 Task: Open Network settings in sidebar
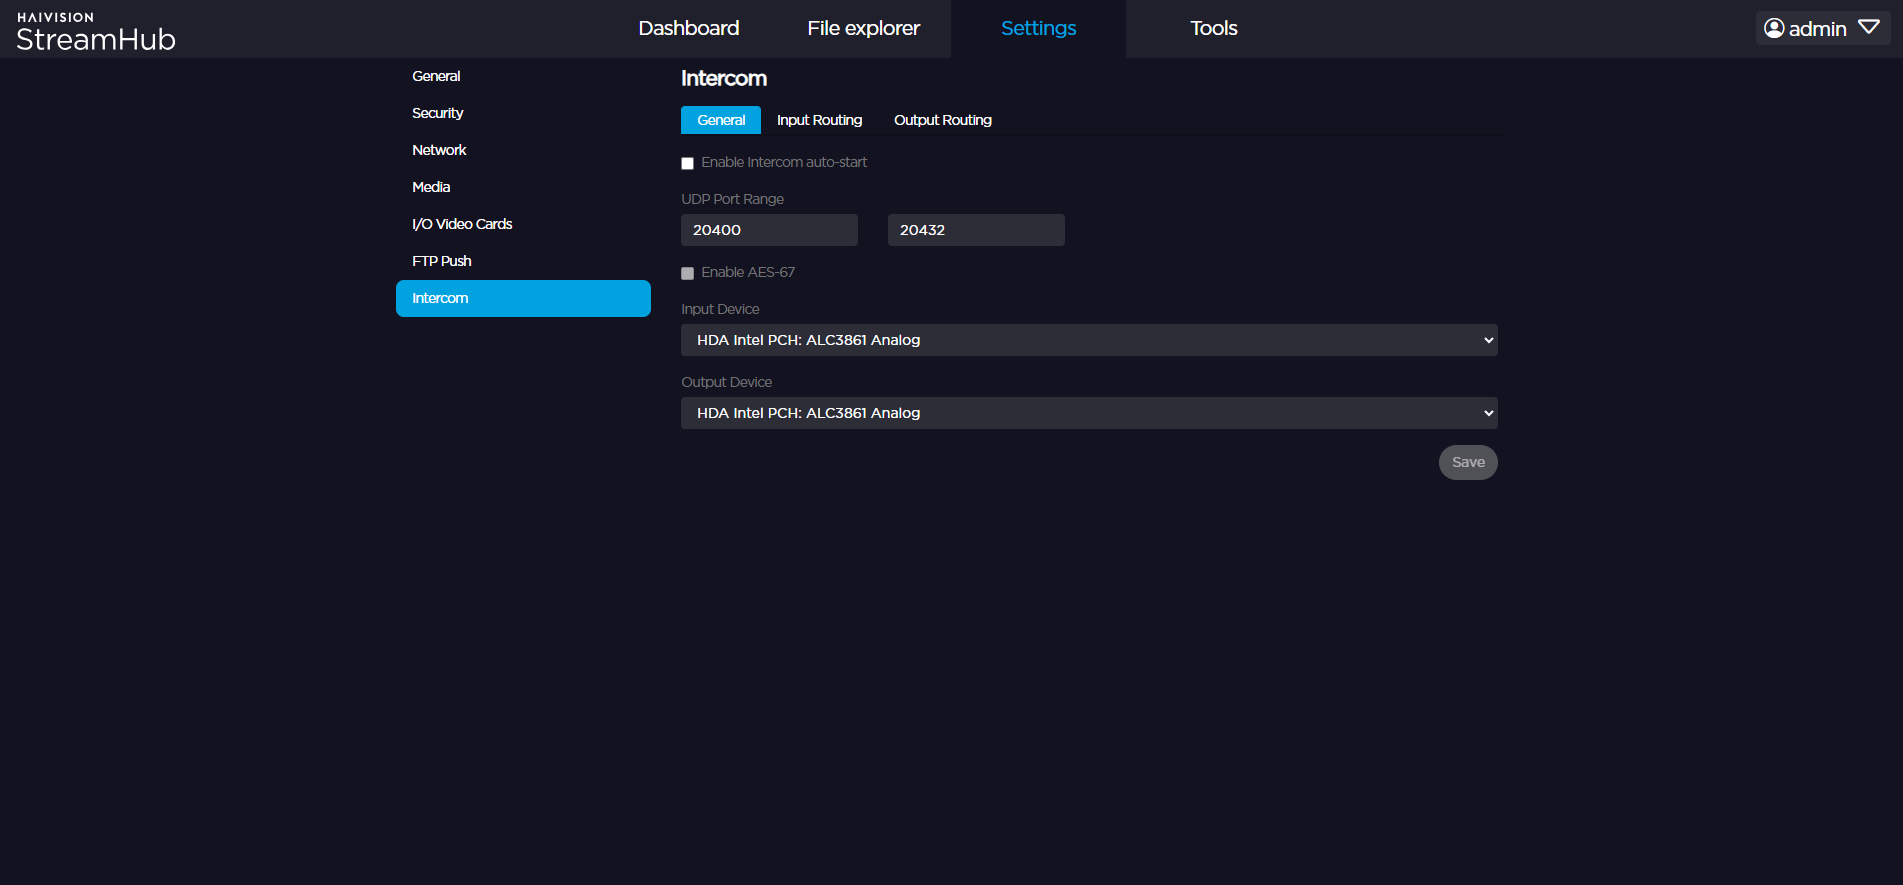click(439, 150)
